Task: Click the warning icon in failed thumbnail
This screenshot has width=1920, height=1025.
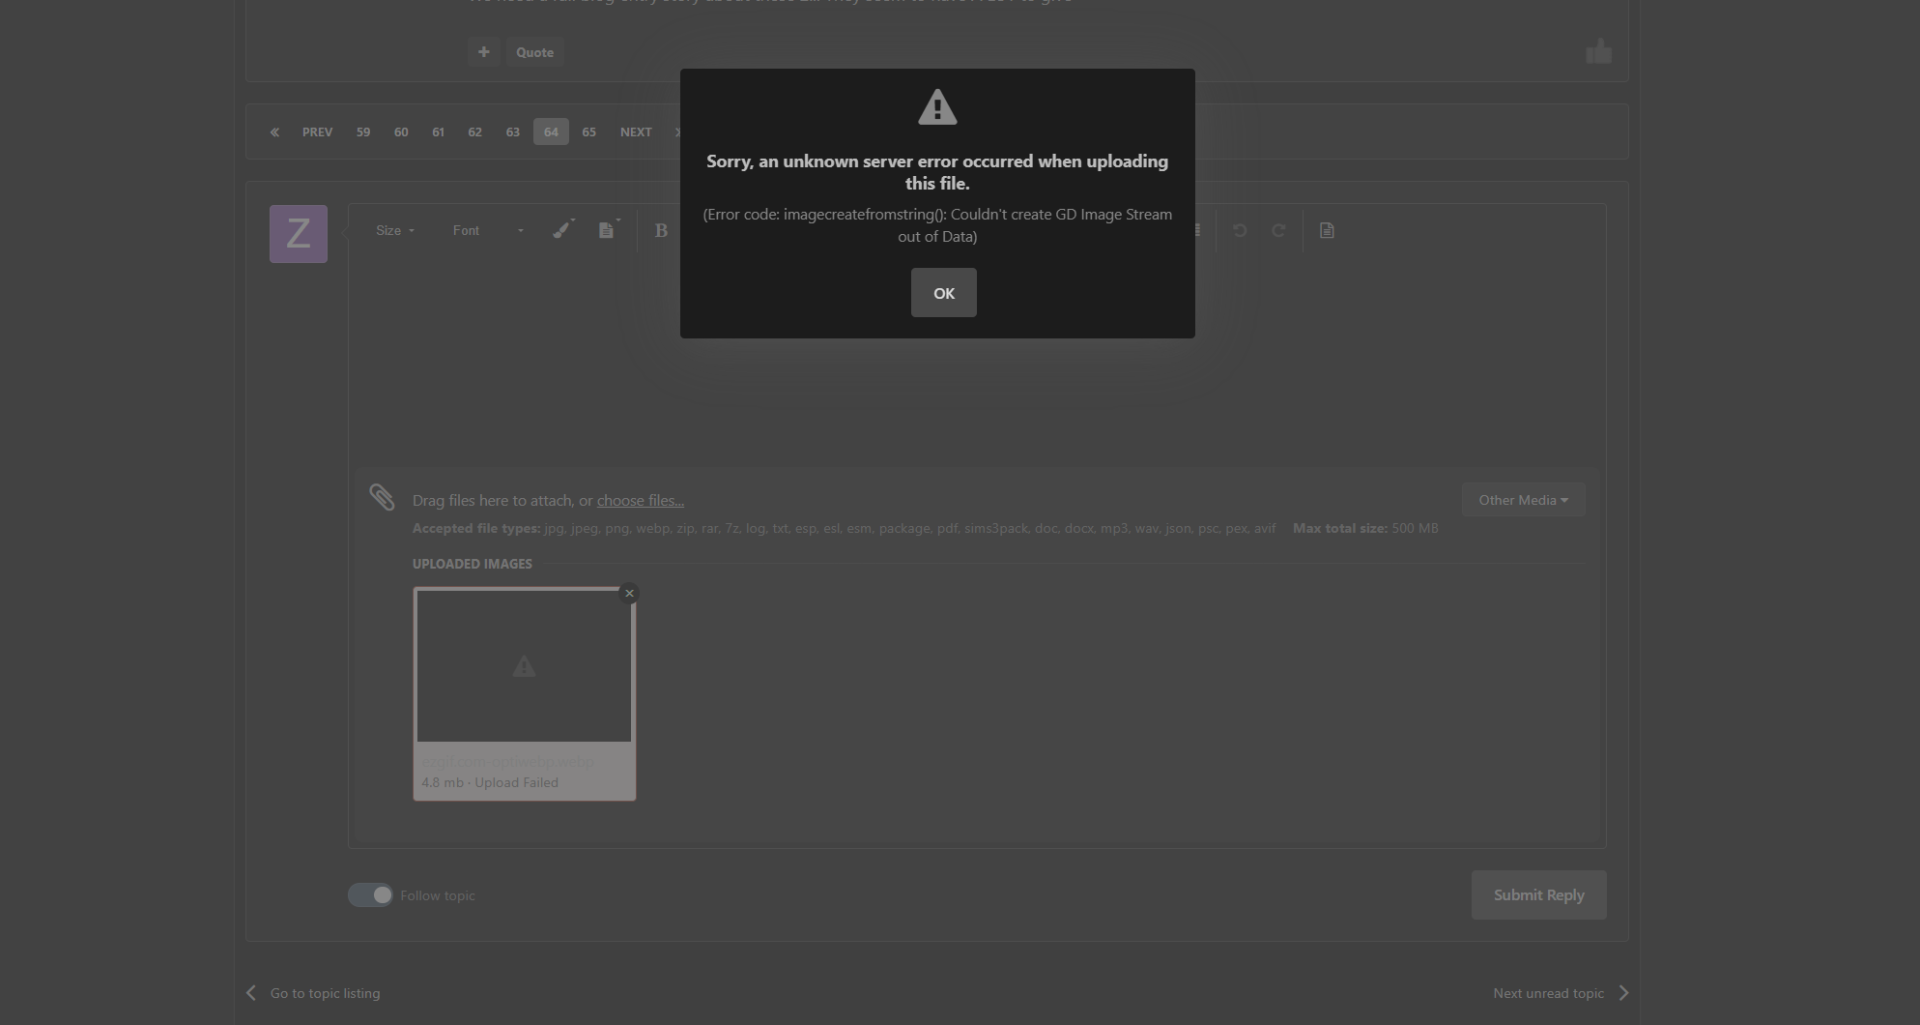Action: pos(524,666)
